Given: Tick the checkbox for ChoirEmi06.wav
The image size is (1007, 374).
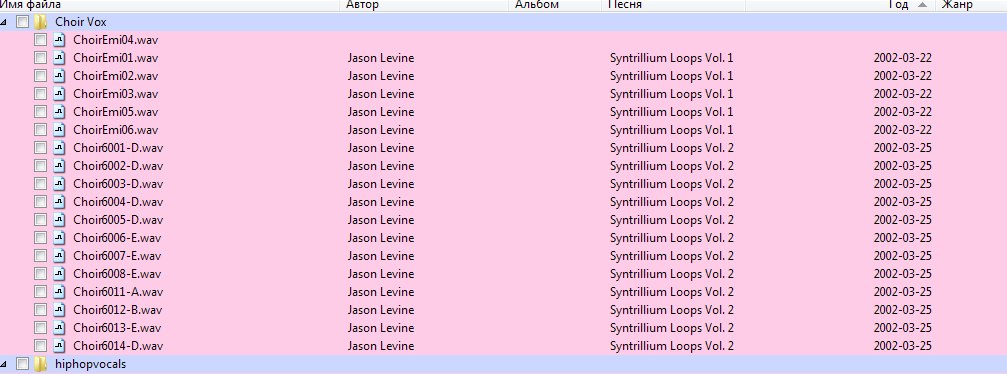Looking at the screenshot, I should click(40, 130).
